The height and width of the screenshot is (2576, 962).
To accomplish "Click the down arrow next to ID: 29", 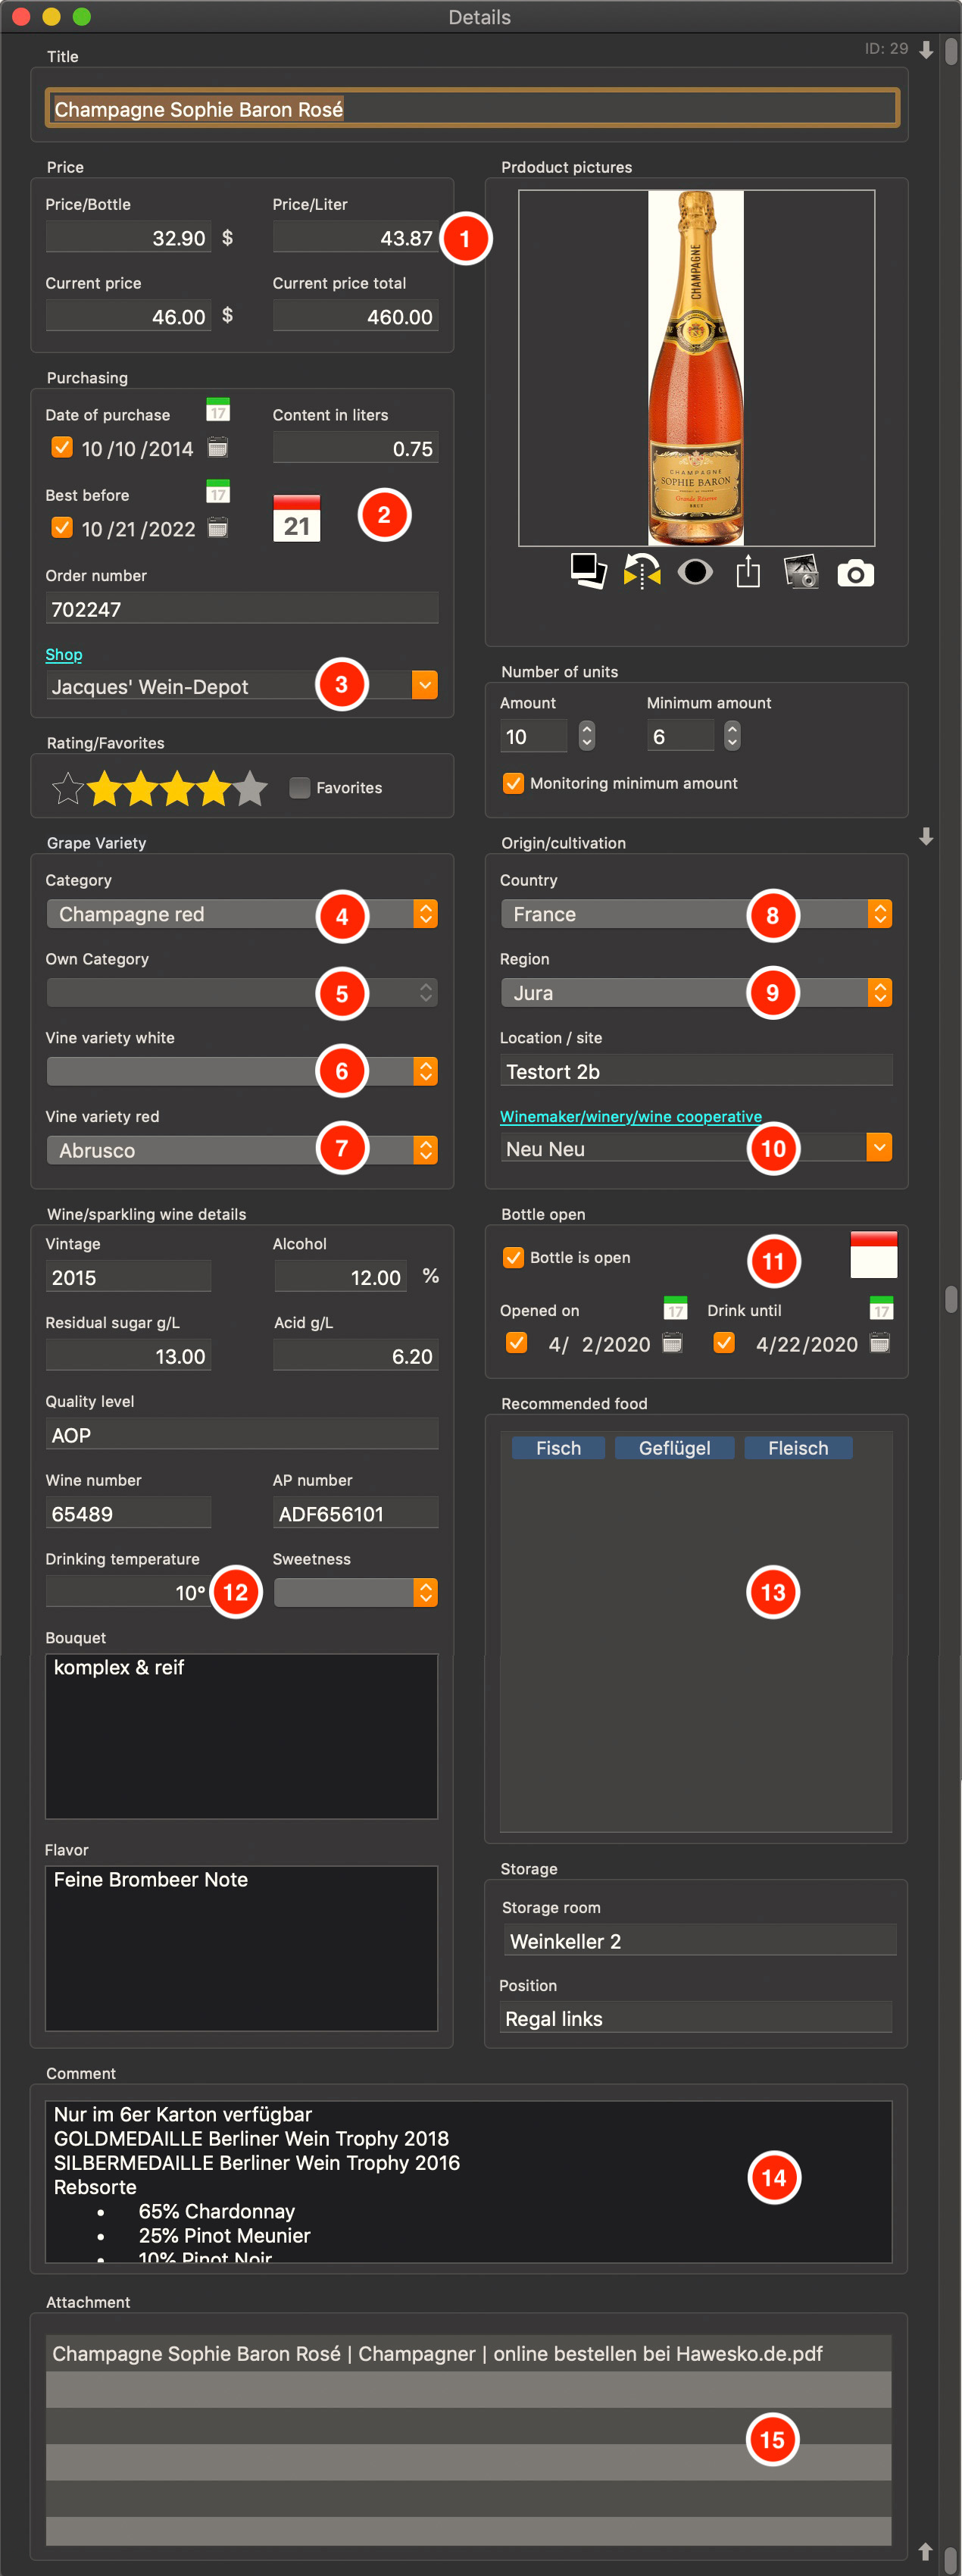I will (926, 50).
